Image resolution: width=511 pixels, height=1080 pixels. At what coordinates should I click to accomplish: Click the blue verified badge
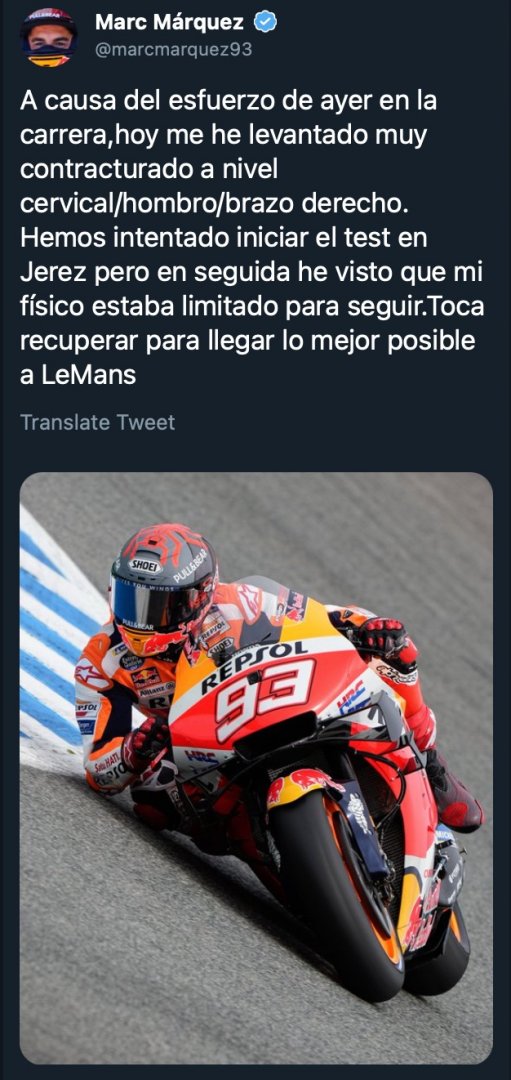click(266, 23)
